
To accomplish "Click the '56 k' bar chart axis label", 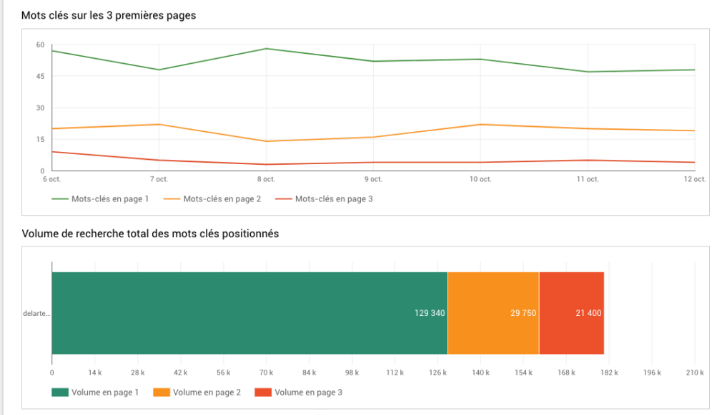I will point(223,373).
